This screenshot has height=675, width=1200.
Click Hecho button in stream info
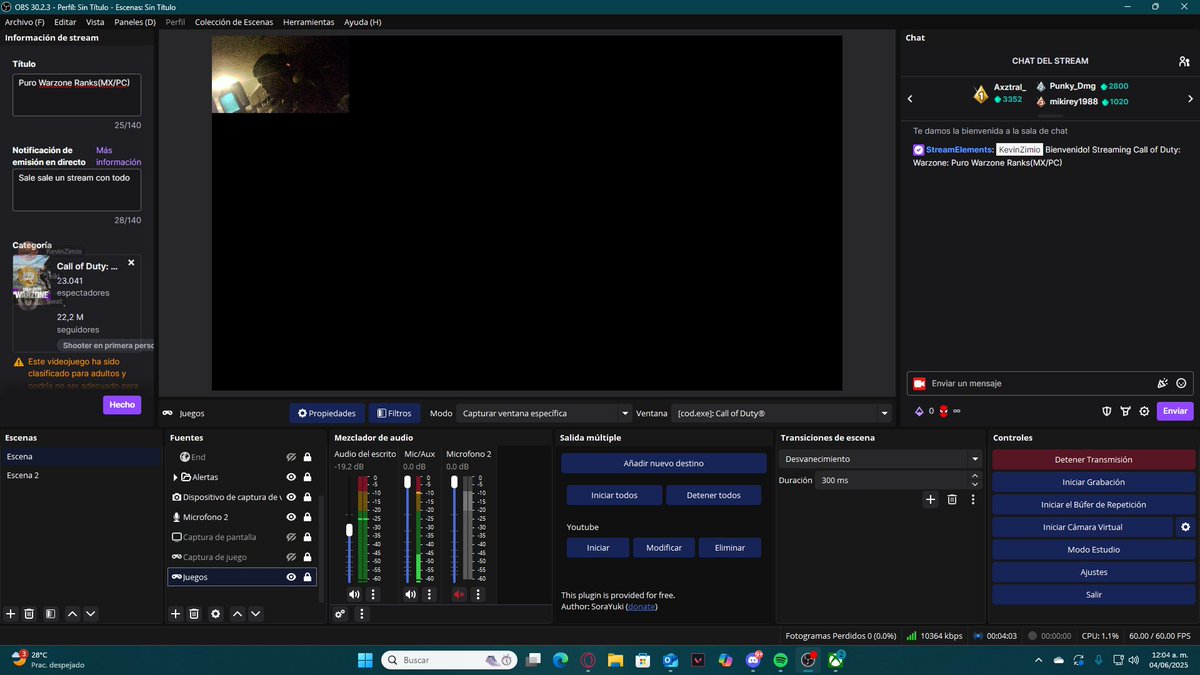pos(122,405)
